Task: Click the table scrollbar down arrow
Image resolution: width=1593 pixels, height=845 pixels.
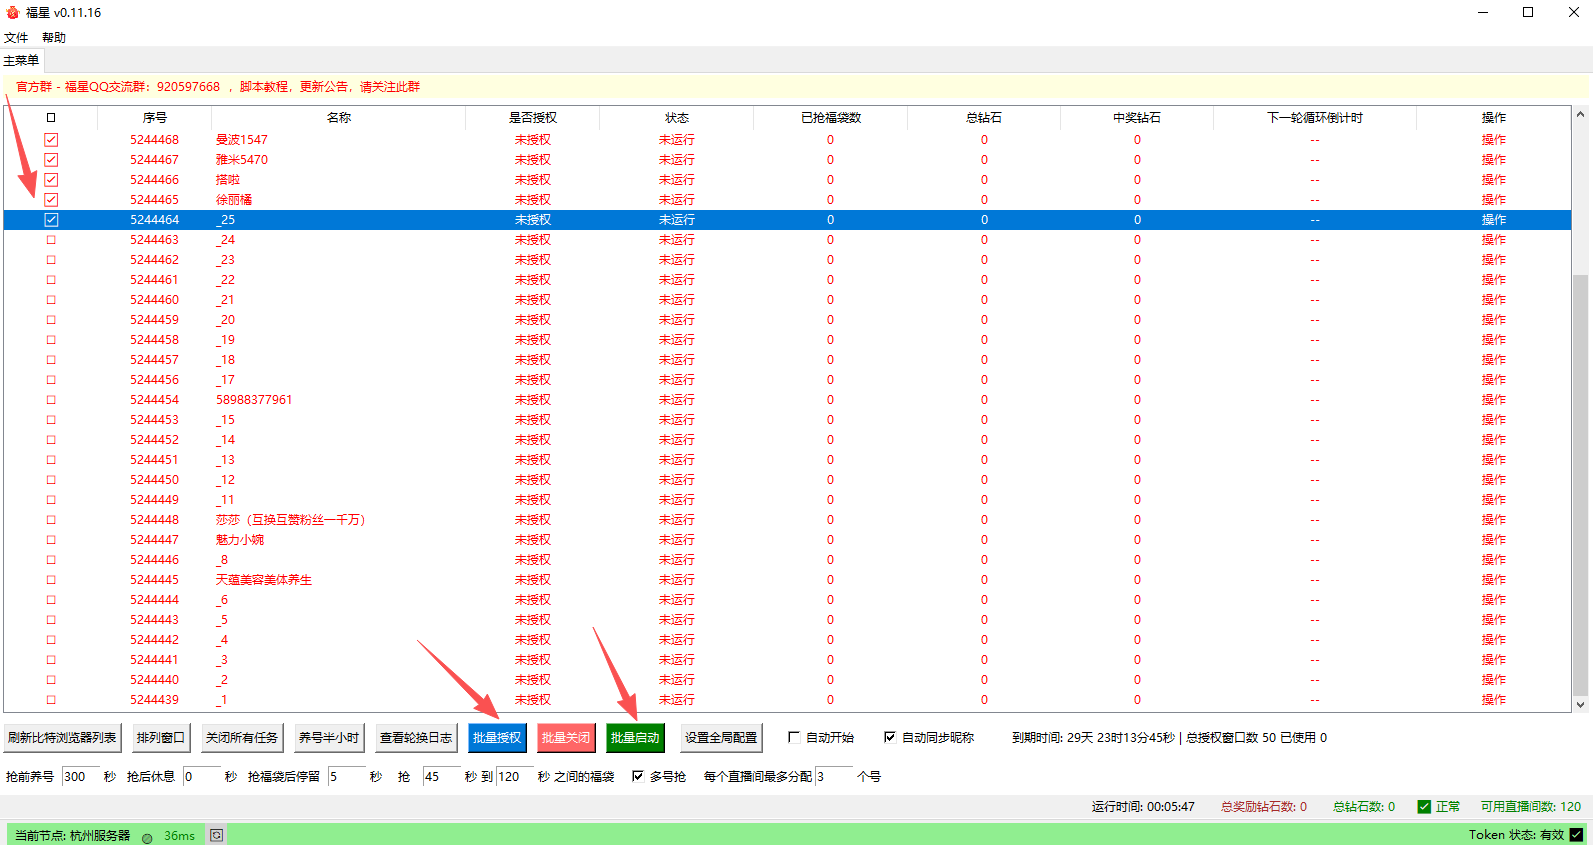Action: [x=1581, y=705]
